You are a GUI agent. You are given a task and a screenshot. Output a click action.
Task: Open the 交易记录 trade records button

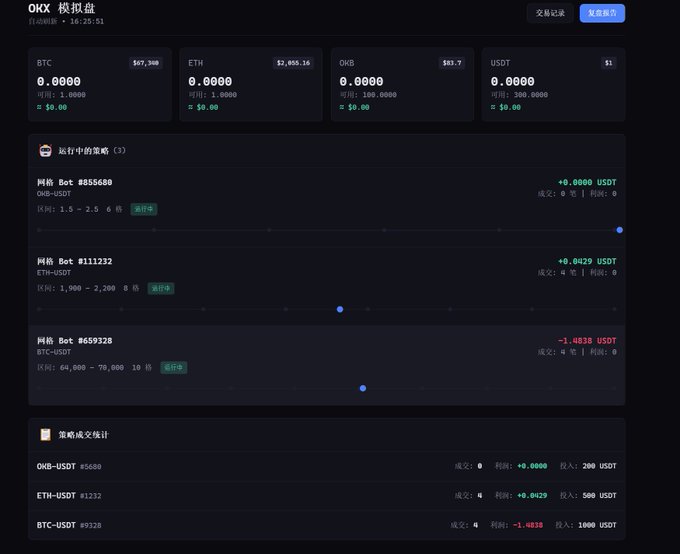tap(550, 13)
